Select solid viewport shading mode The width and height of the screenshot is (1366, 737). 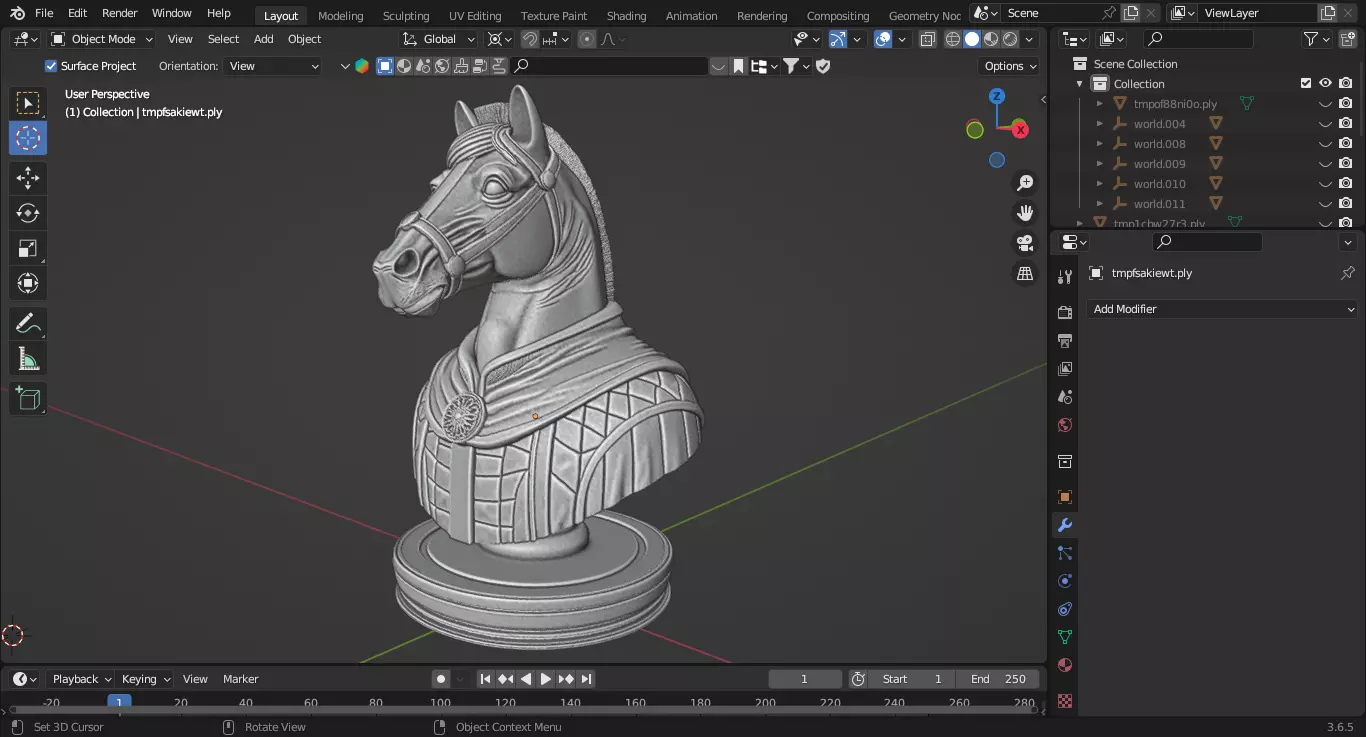click(x=971, y=39)
